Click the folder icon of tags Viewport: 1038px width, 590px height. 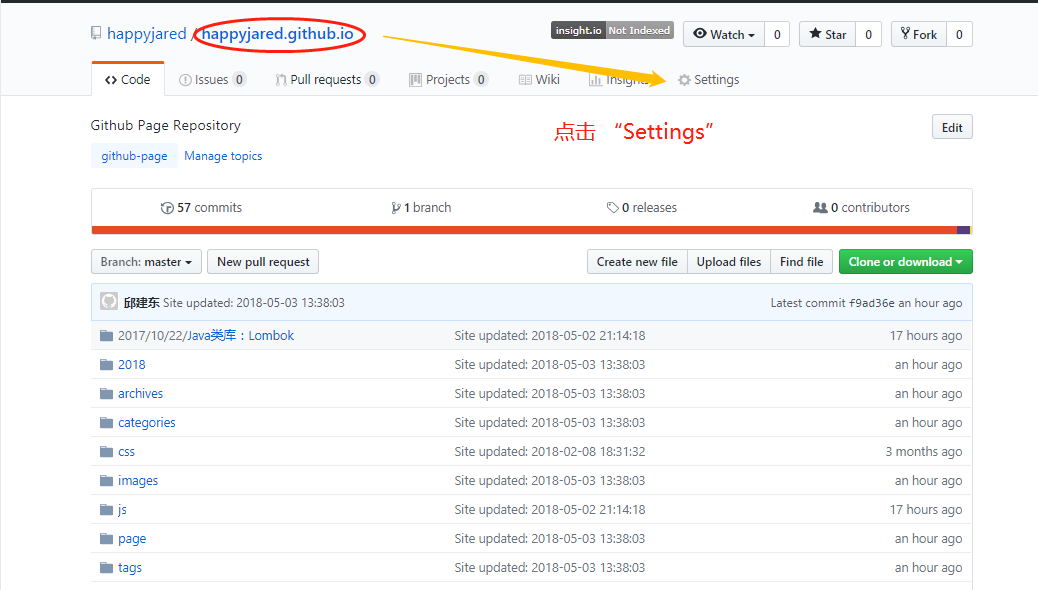pyautogui.click(x=106, y=567)
